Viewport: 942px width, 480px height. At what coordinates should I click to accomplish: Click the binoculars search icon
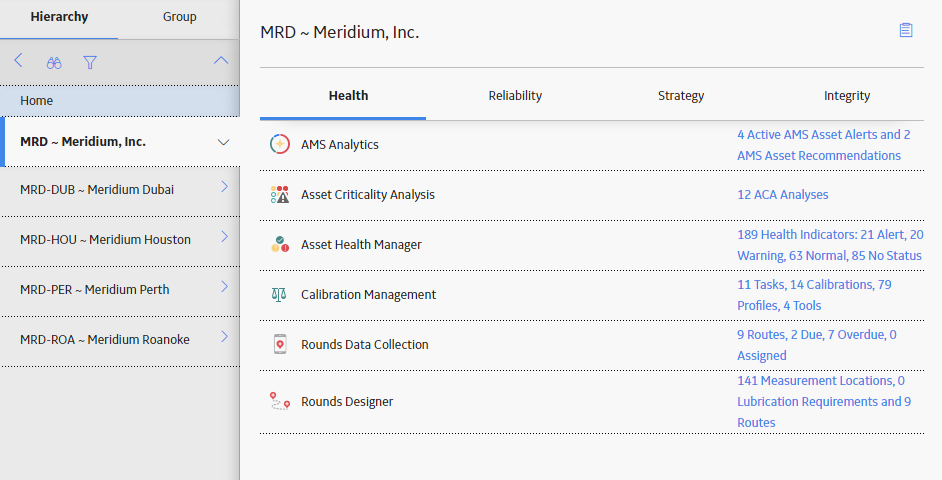54,62
